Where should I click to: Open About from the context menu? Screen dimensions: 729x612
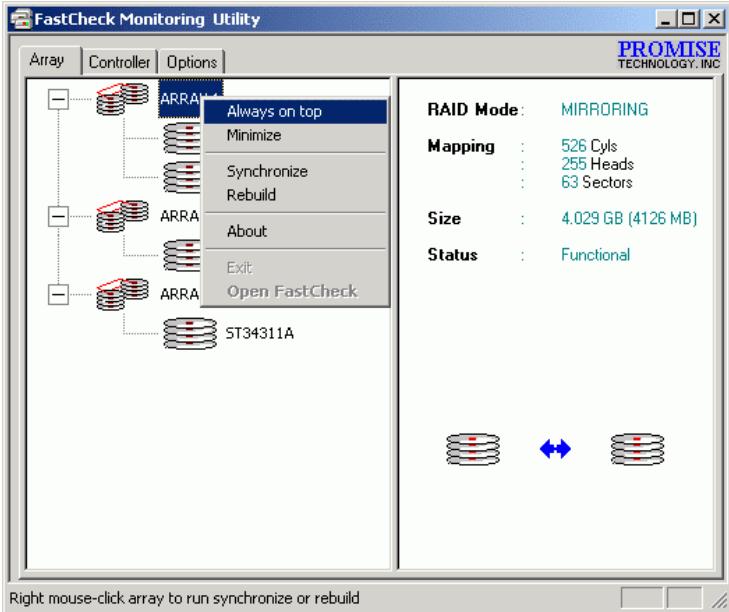click(x=295, y=231)
